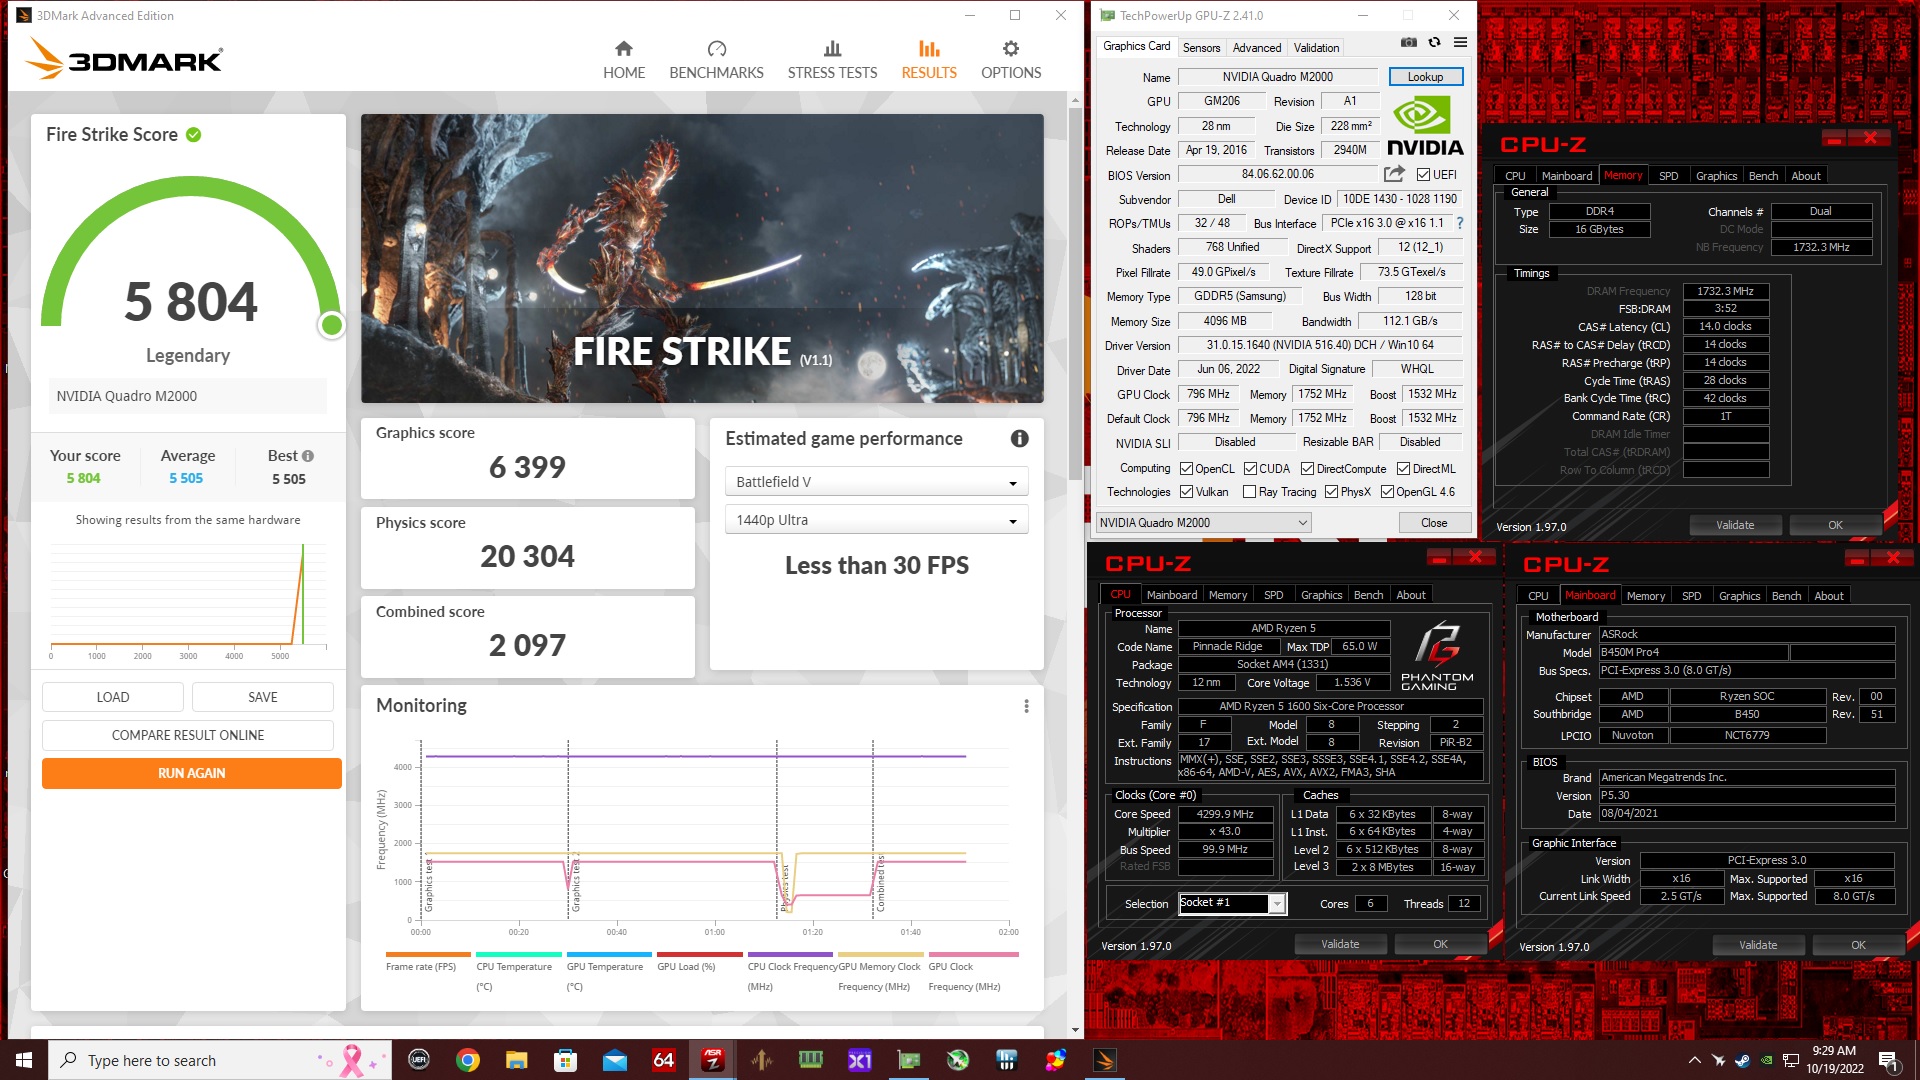The image size is (1920, 1080).
Task: Click the NVIDIA logo in GPU-Z
Action: click(1425, 127)
